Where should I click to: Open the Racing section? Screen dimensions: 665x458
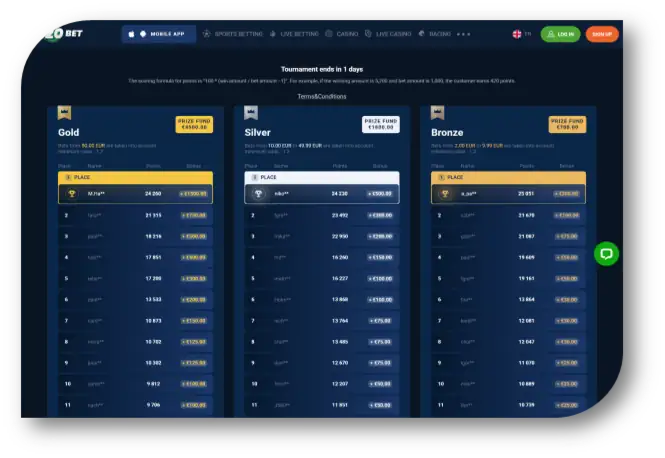436,34
